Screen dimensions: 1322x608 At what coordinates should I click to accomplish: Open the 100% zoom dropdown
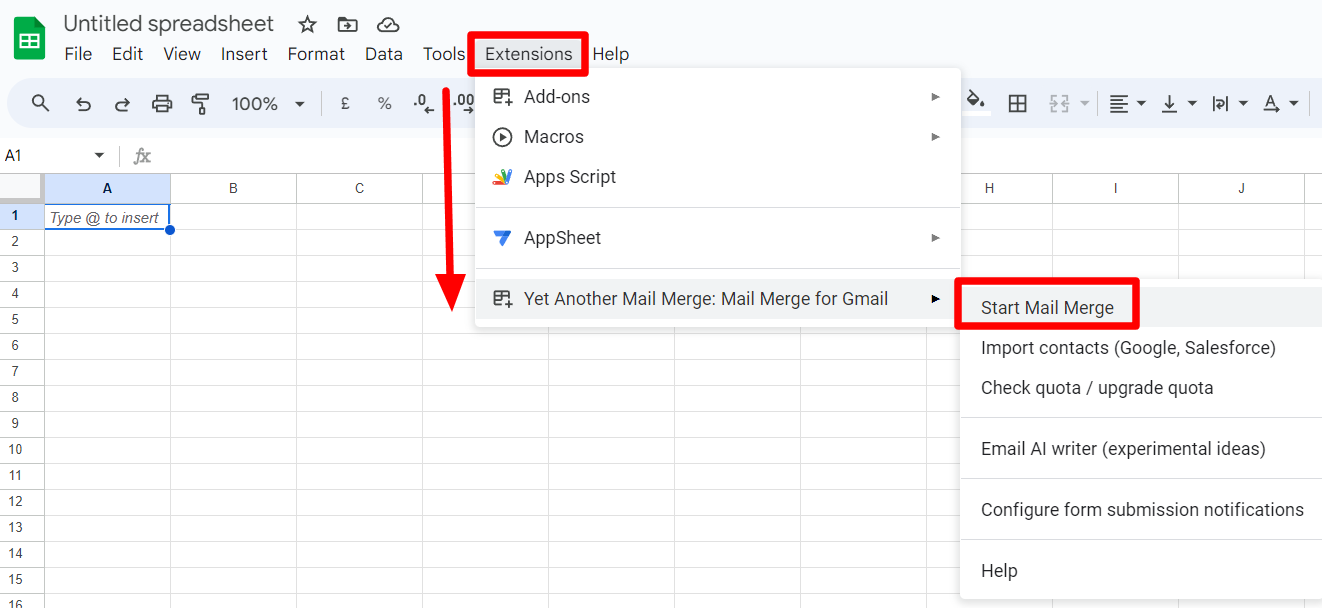(268, 103)
